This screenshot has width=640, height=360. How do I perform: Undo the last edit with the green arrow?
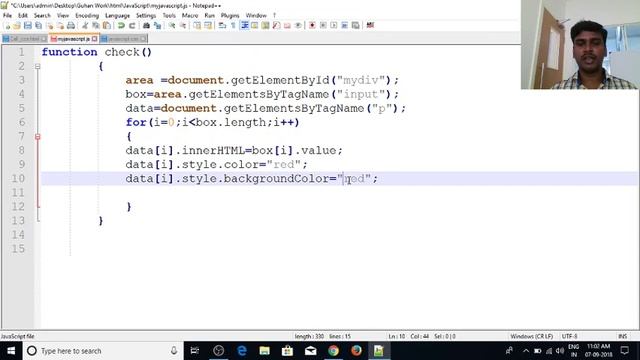click(121, 26)
